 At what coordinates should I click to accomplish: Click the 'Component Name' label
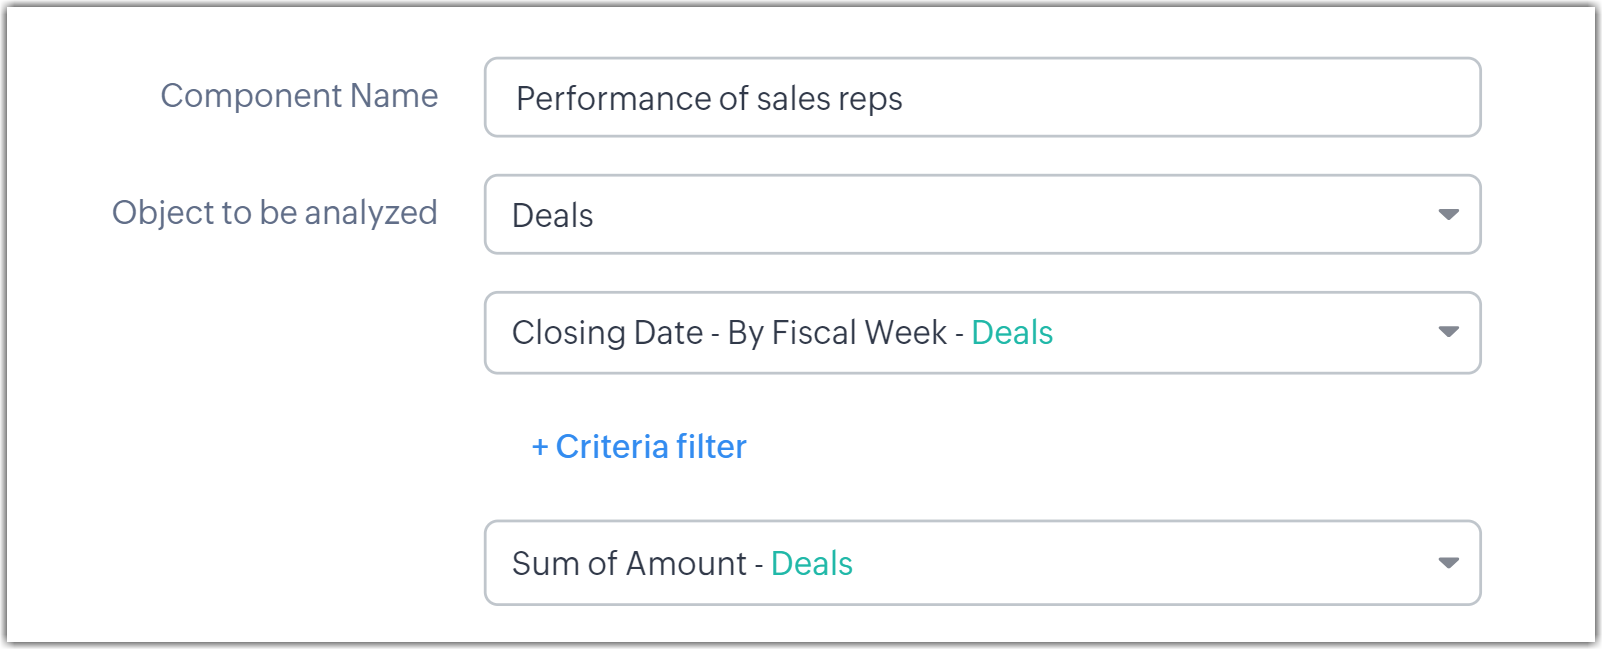pyautogui.click(x=299, y=96)
